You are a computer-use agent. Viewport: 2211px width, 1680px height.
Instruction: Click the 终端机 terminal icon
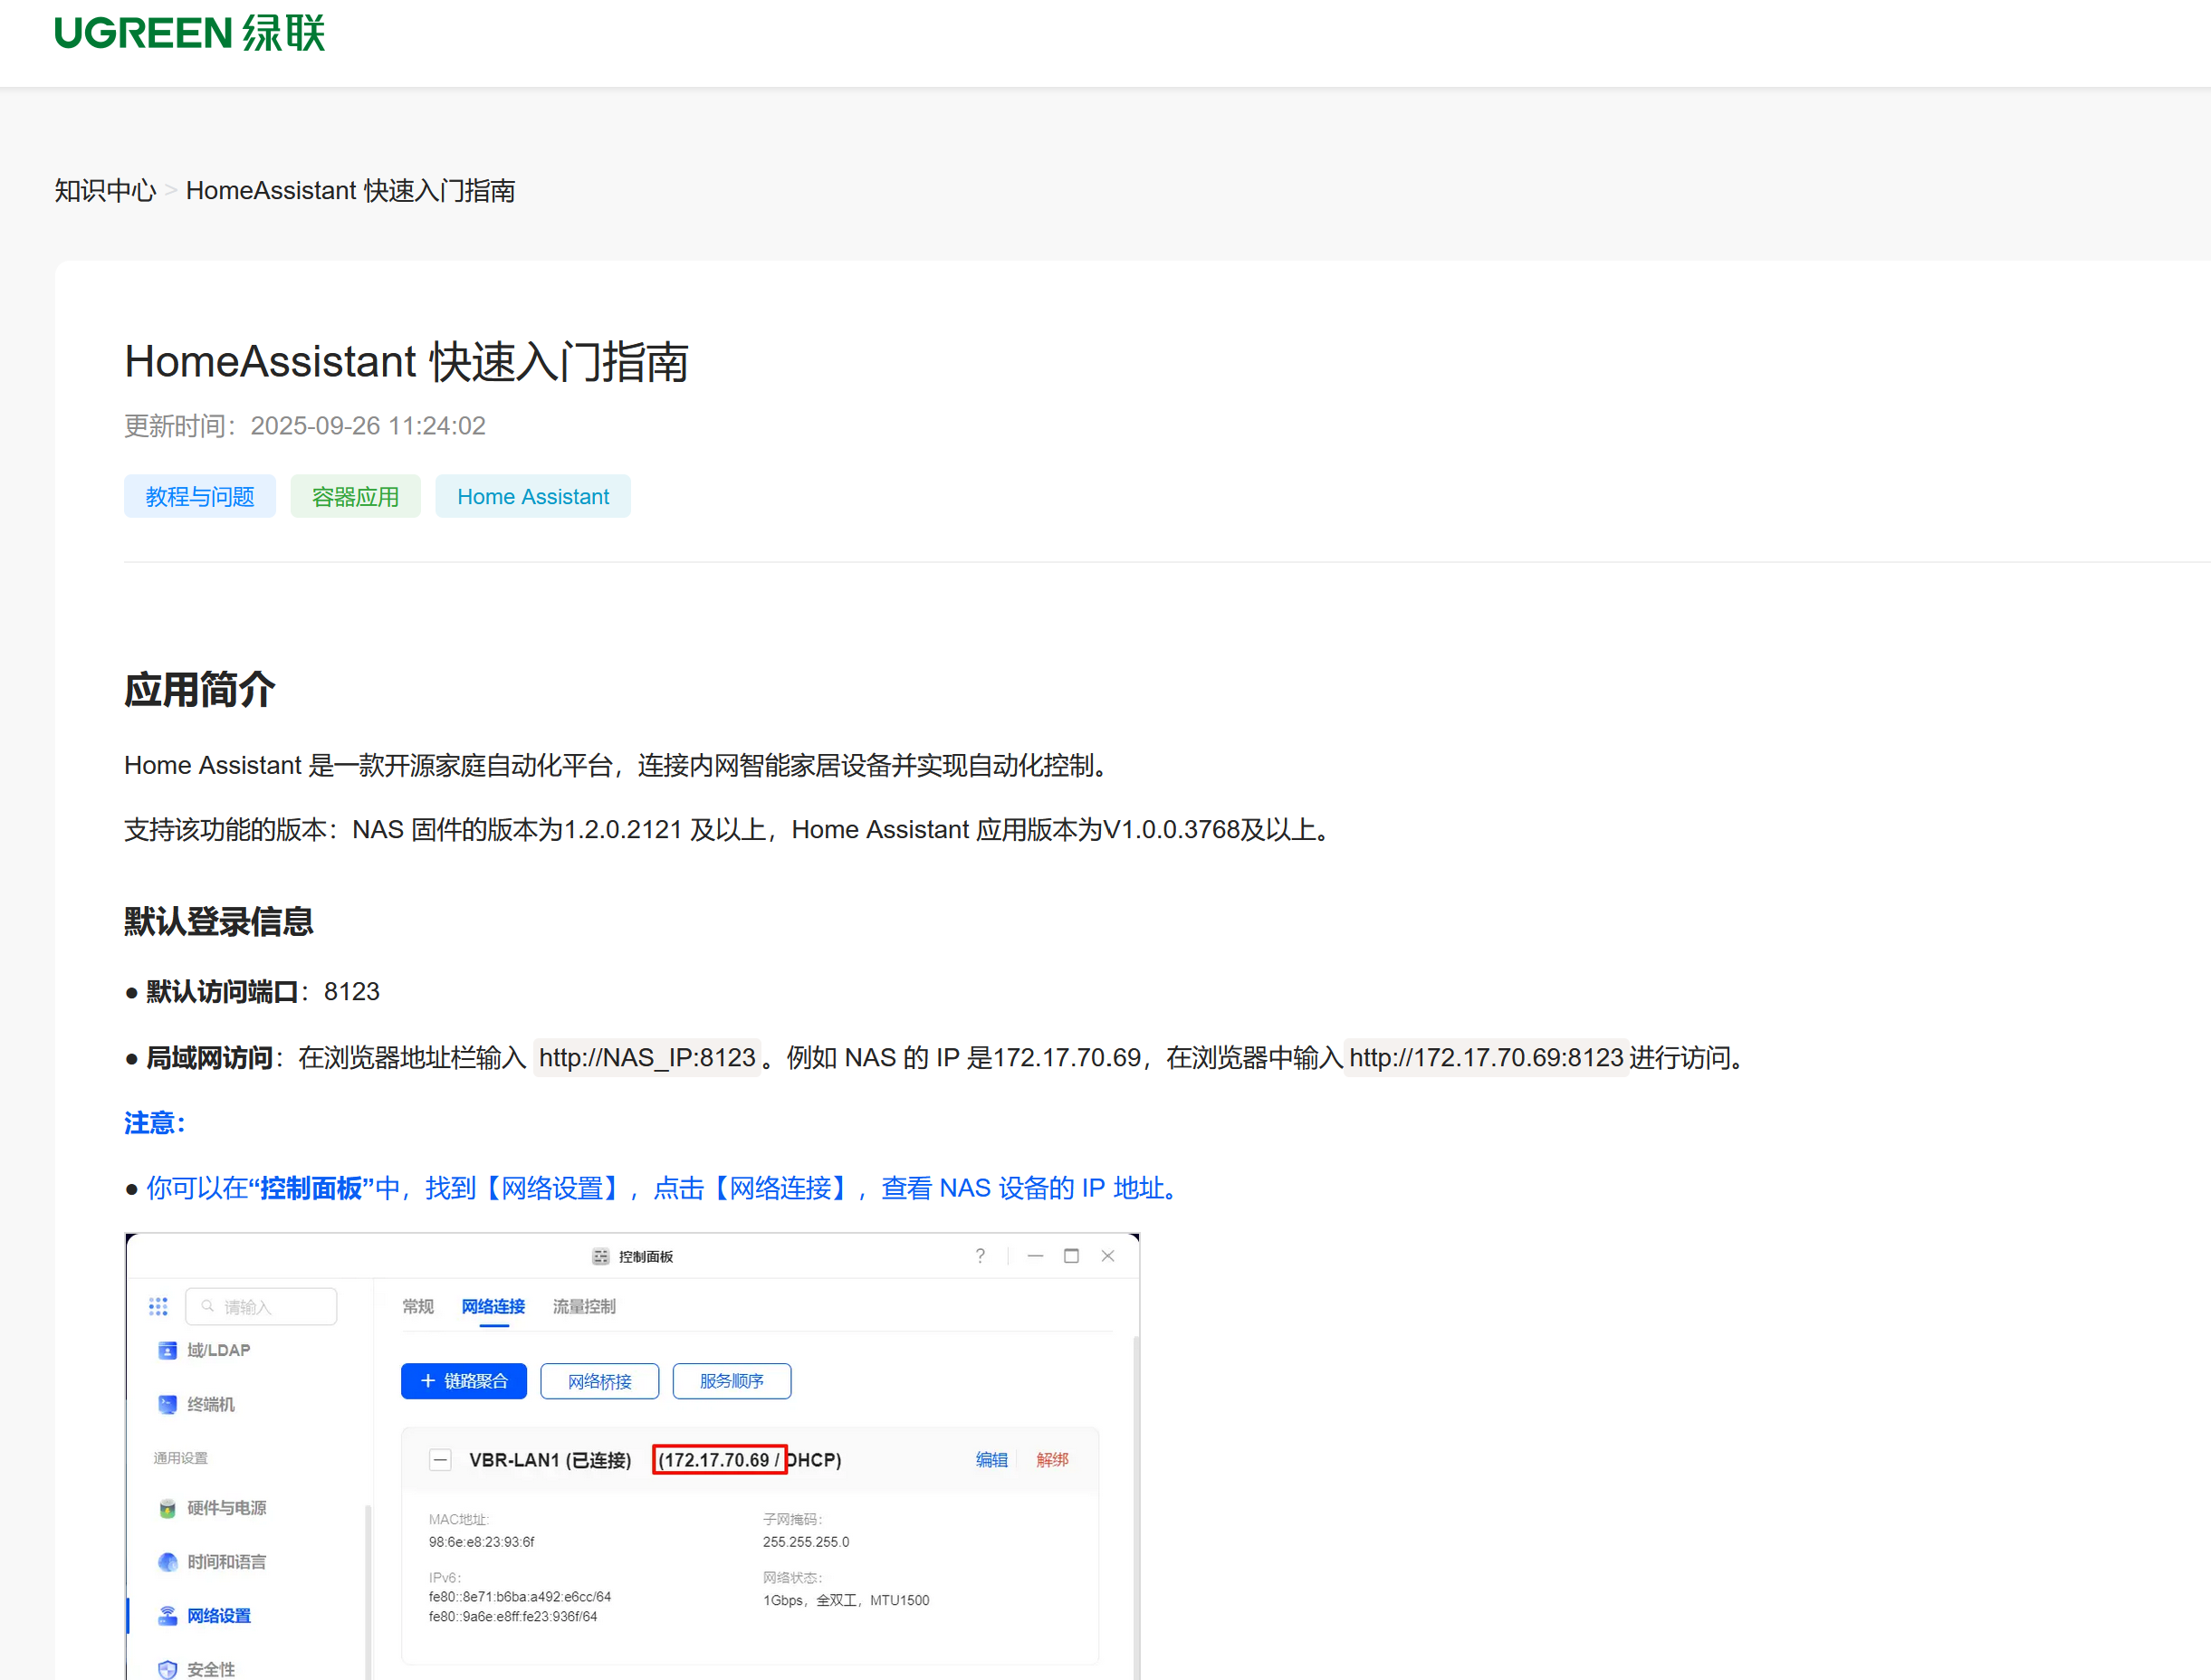click(x=167, y=1404)
